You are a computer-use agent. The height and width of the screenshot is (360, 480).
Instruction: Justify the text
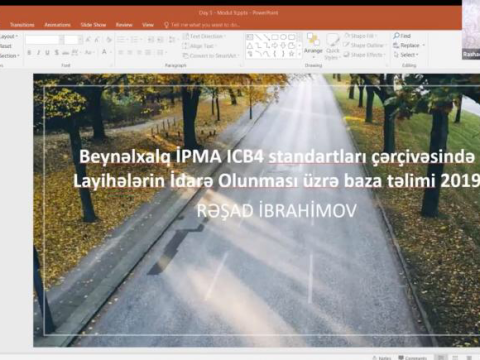coord(148,53)
